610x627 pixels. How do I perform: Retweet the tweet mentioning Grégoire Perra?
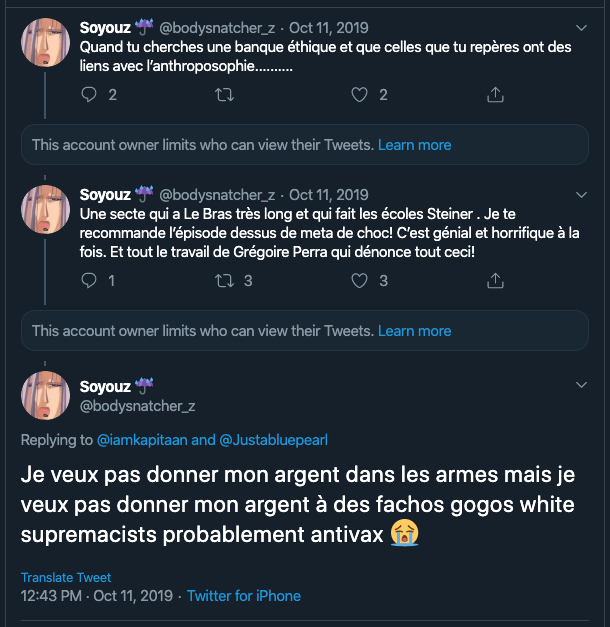click(x=225, y=281)
